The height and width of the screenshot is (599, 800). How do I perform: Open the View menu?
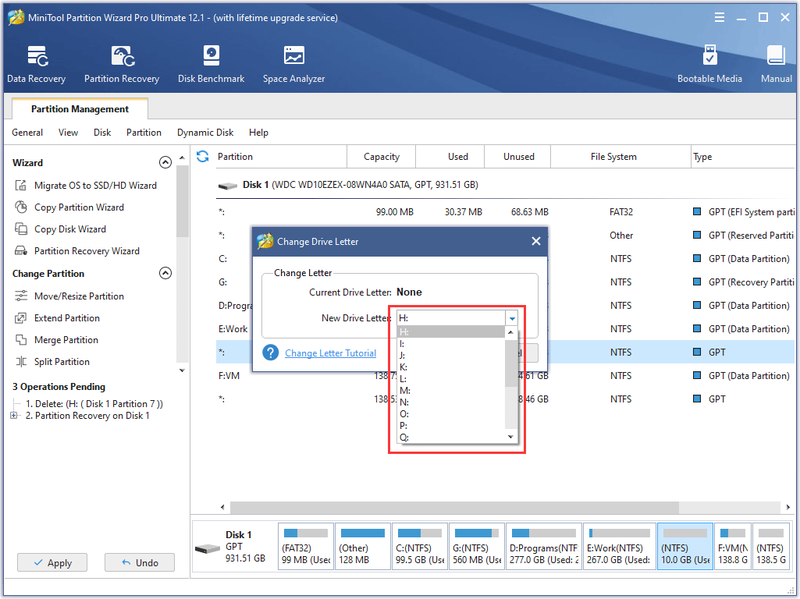click(x=68, y=132)
